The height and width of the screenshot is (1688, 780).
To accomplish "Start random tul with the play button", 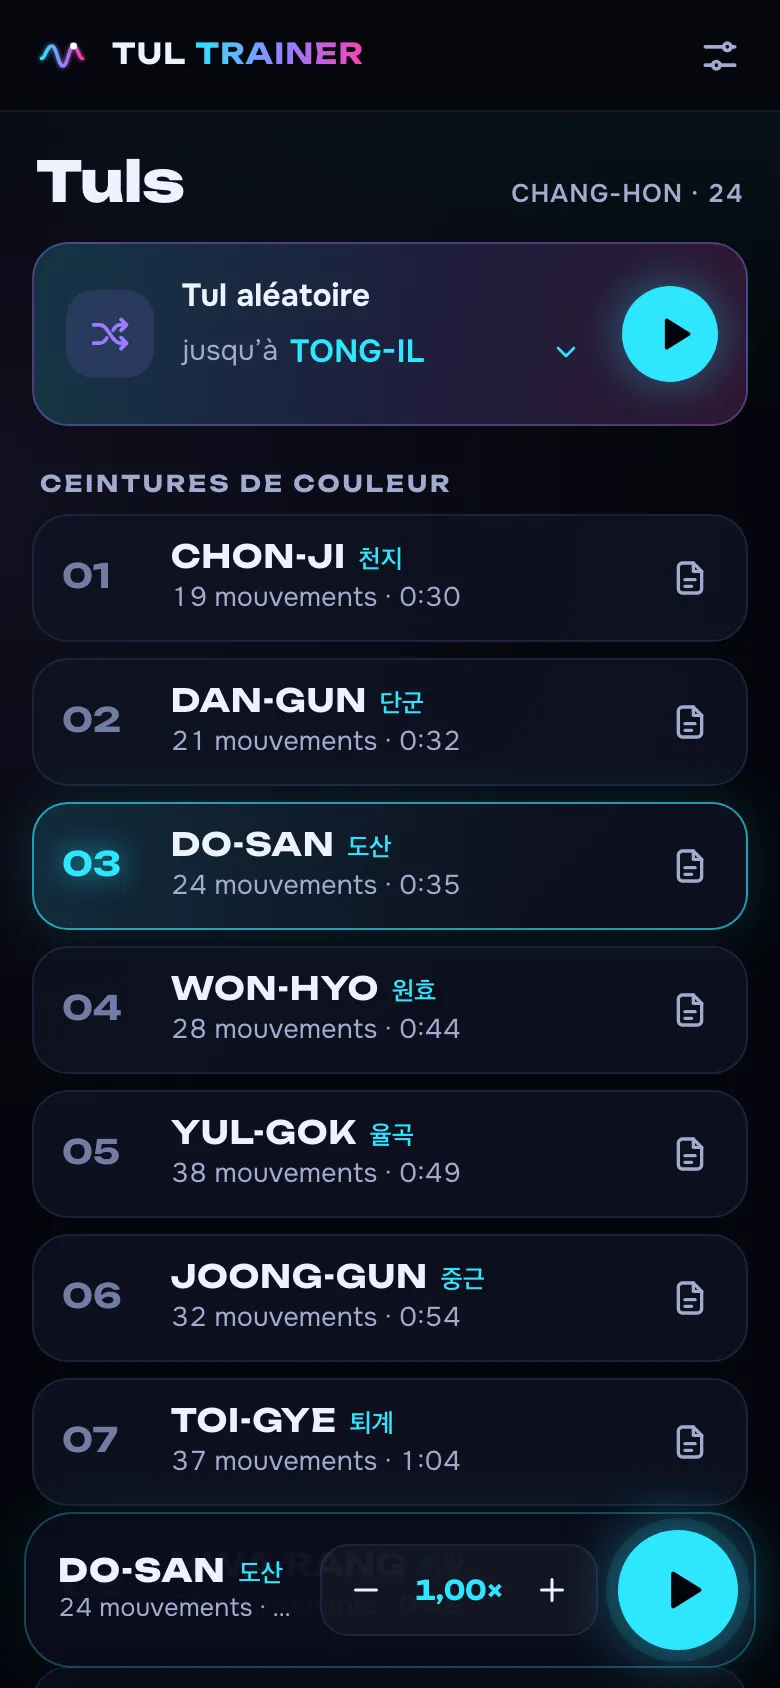I will coord(670,334).
